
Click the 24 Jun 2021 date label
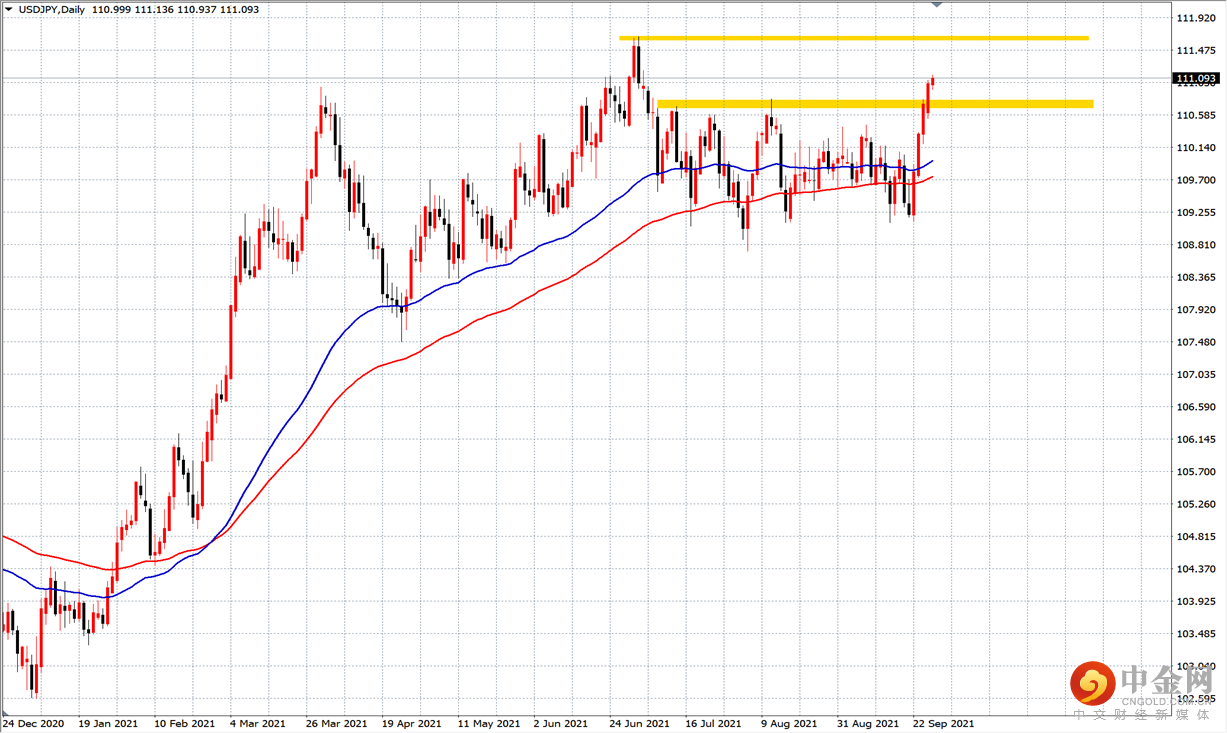point(641,723)
